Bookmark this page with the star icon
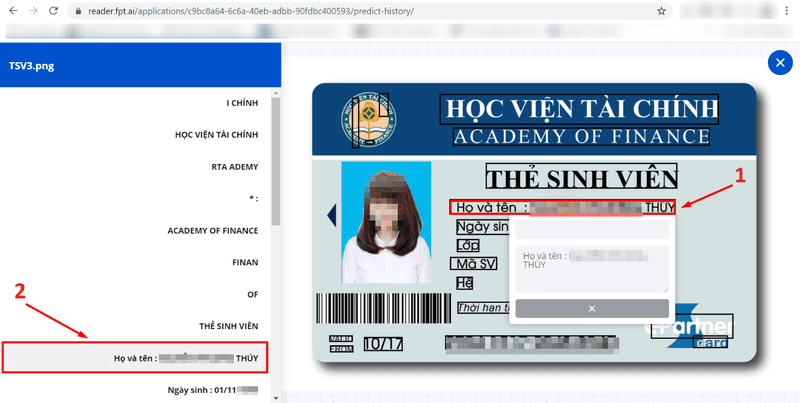 pos(661,11)
